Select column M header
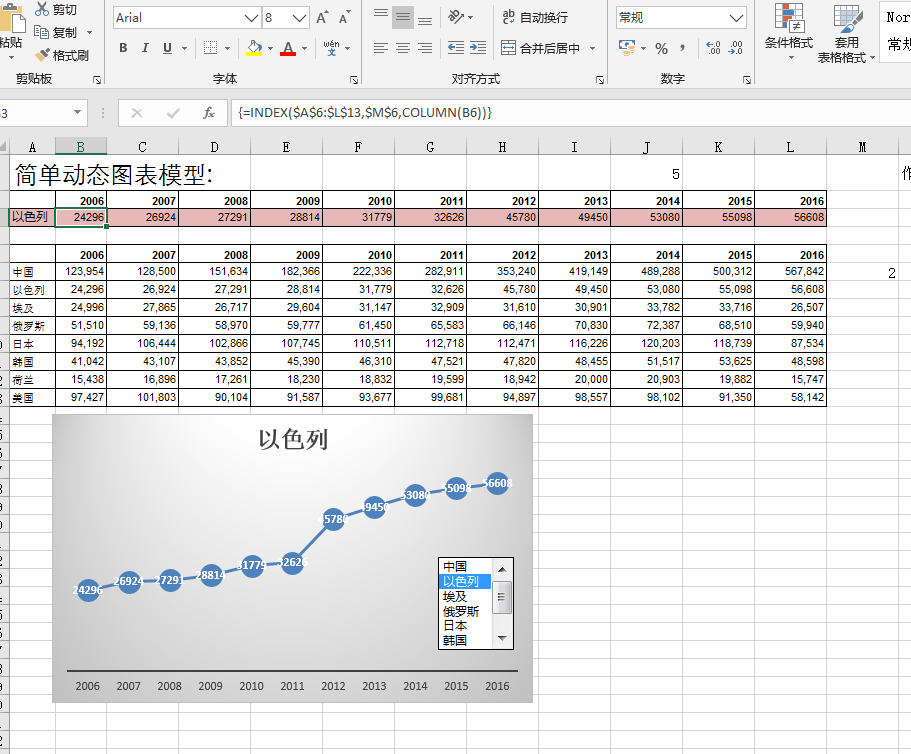911x754 pixels. click(862, 147)
